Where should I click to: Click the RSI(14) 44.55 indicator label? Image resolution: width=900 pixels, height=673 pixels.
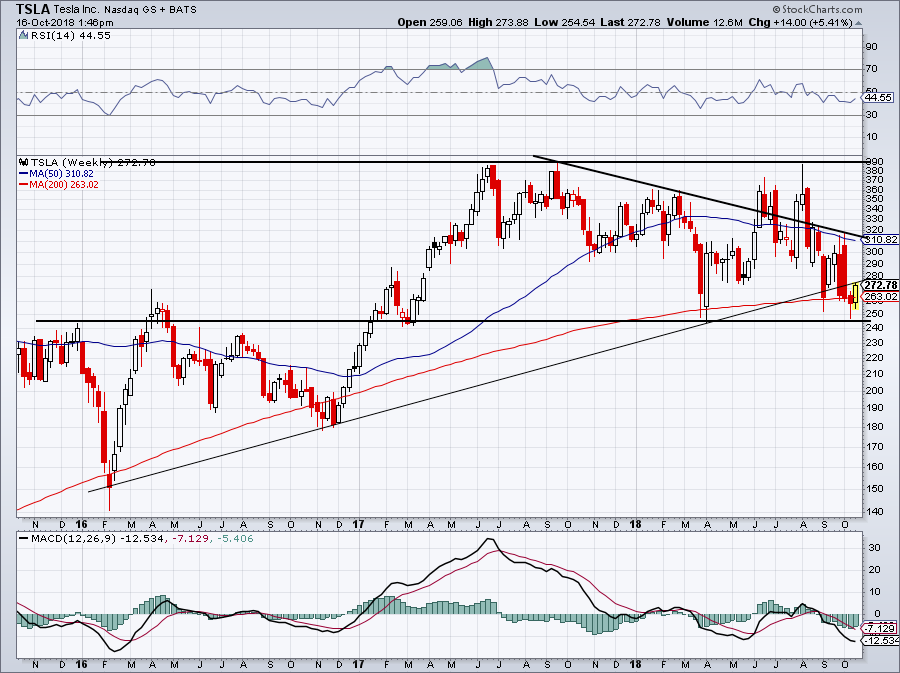click(x=70, y=36)
